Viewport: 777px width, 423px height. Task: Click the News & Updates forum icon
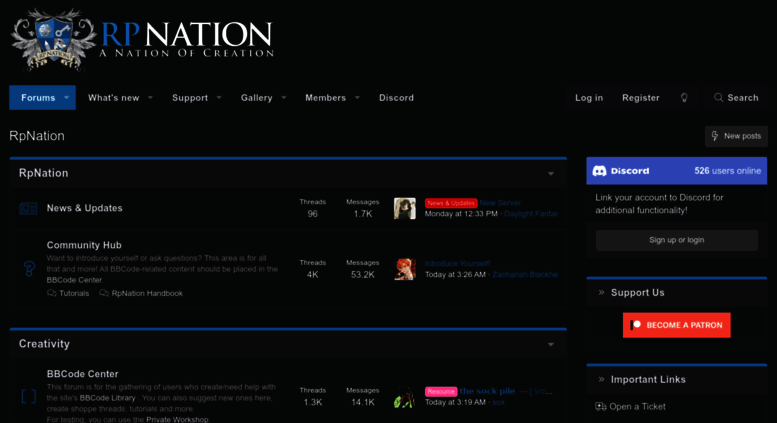click(x=28, y=209)
